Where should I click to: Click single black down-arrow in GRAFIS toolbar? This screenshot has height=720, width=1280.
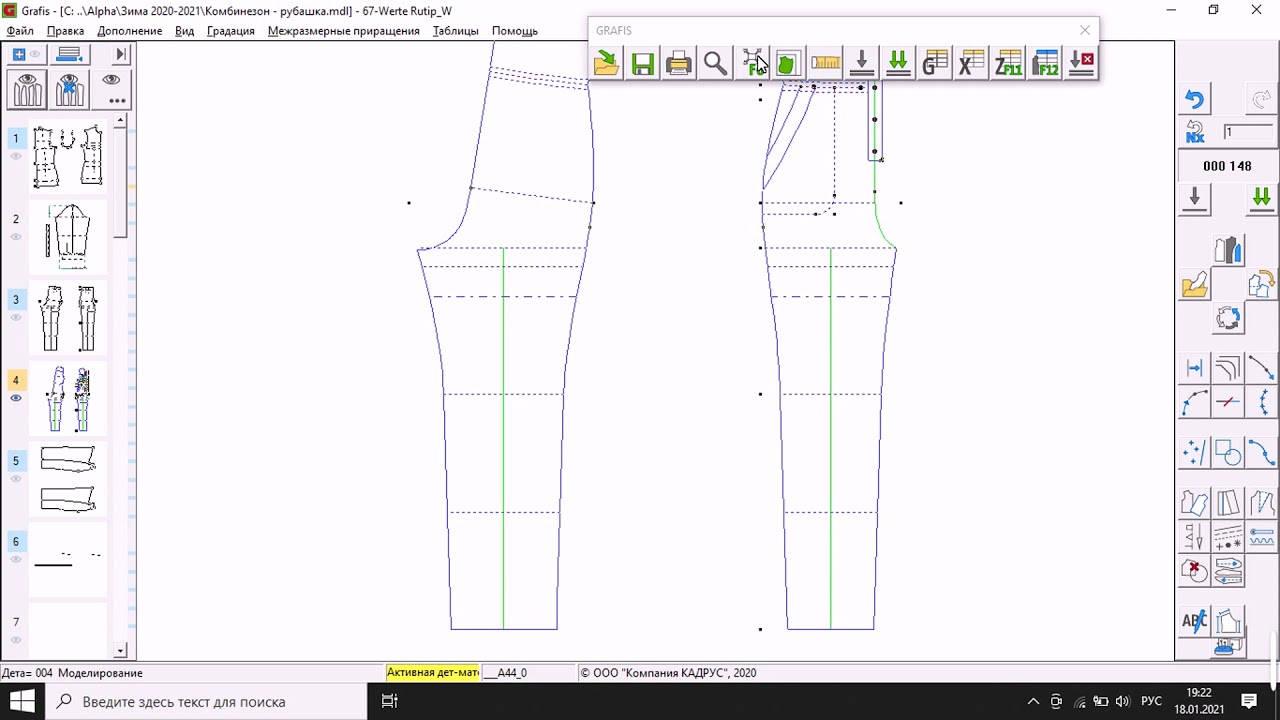[862, 64]
